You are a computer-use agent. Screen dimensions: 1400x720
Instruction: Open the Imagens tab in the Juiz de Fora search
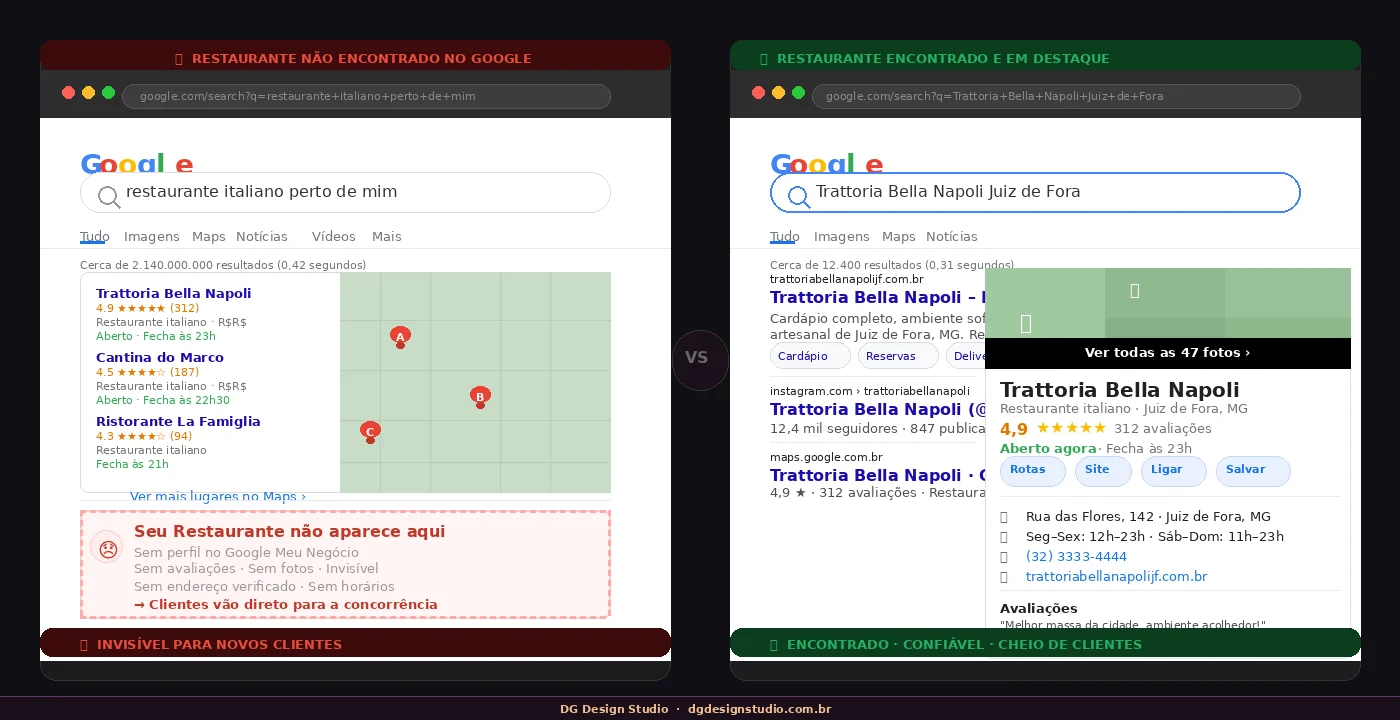842,237
